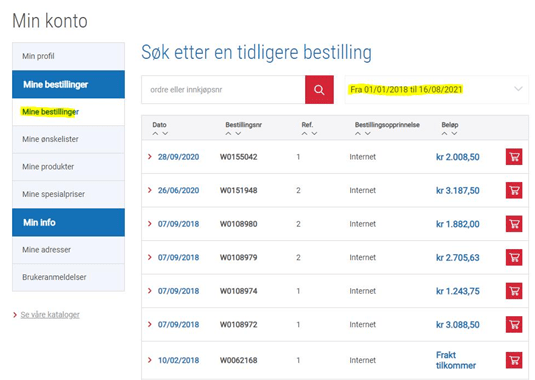535x380 pixels.
Task: Click amount kr 1.243,75
Action: coord(458,291)
